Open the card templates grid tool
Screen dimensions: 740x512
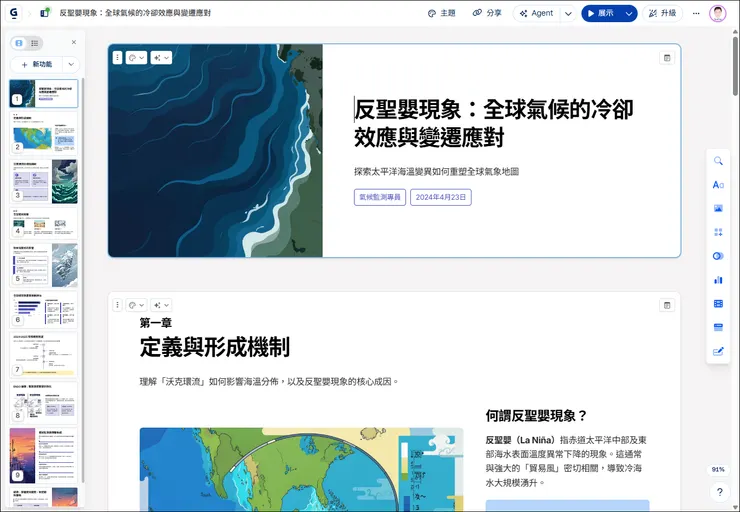pyautogui.click(x=718, y=232)
